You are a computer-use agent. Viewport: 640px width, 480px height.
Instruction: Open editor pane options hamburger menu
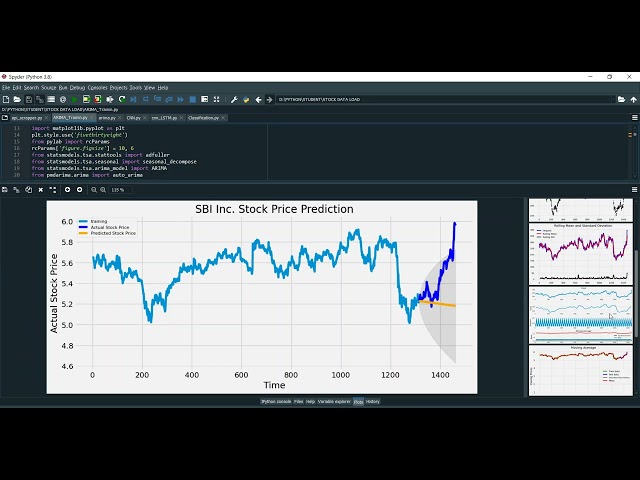coord(634,118)
